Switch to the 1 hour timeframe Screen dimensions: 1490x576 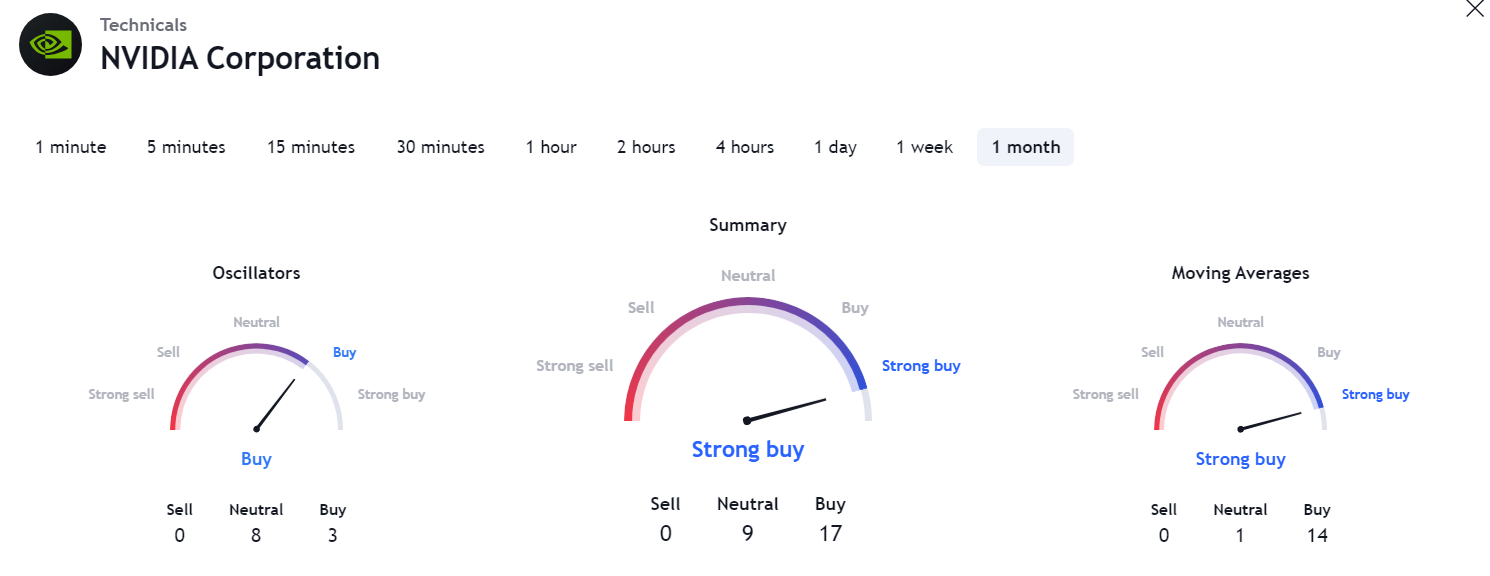tap(551, 147)
